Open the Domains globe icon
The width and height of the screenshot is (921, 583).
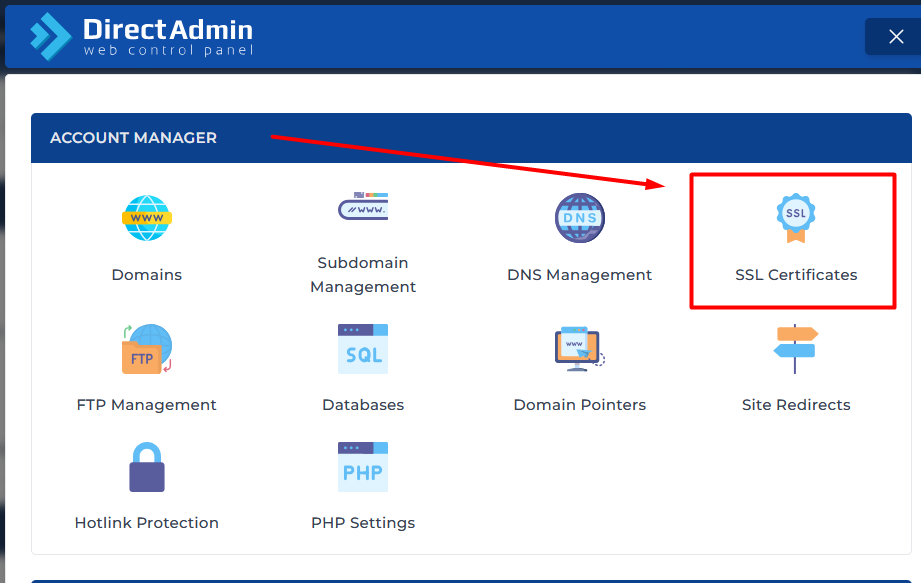[x=147, y=218]
